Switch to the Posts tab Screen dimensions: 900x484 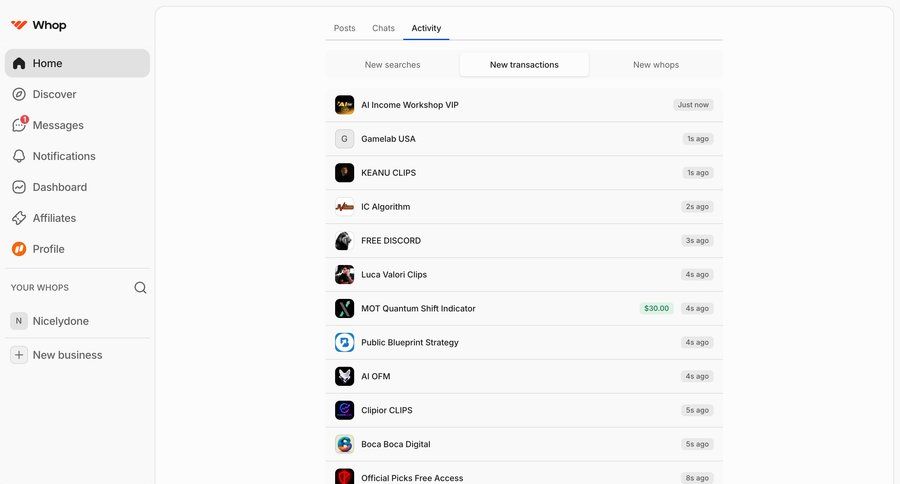[344, 28]
